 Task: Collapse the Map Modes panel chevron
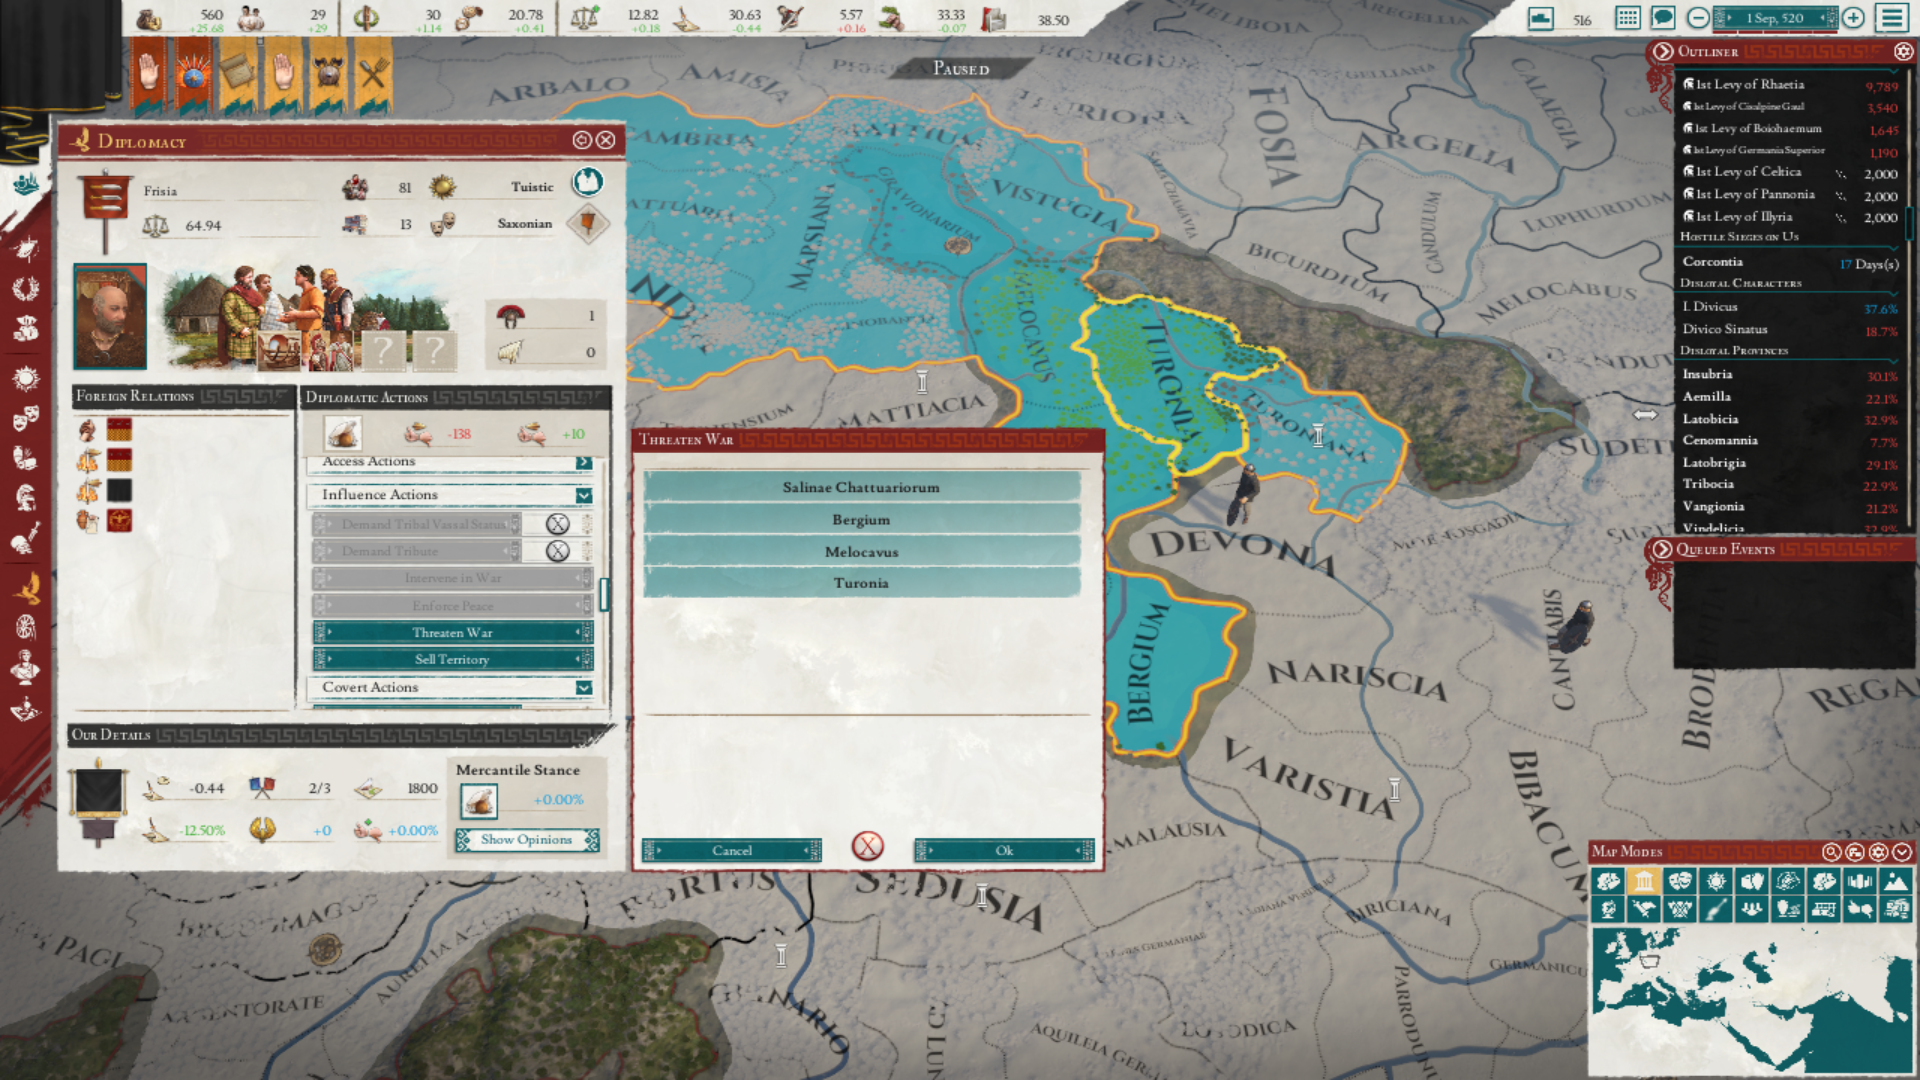pyautogui.click(x=1902, y=852)
